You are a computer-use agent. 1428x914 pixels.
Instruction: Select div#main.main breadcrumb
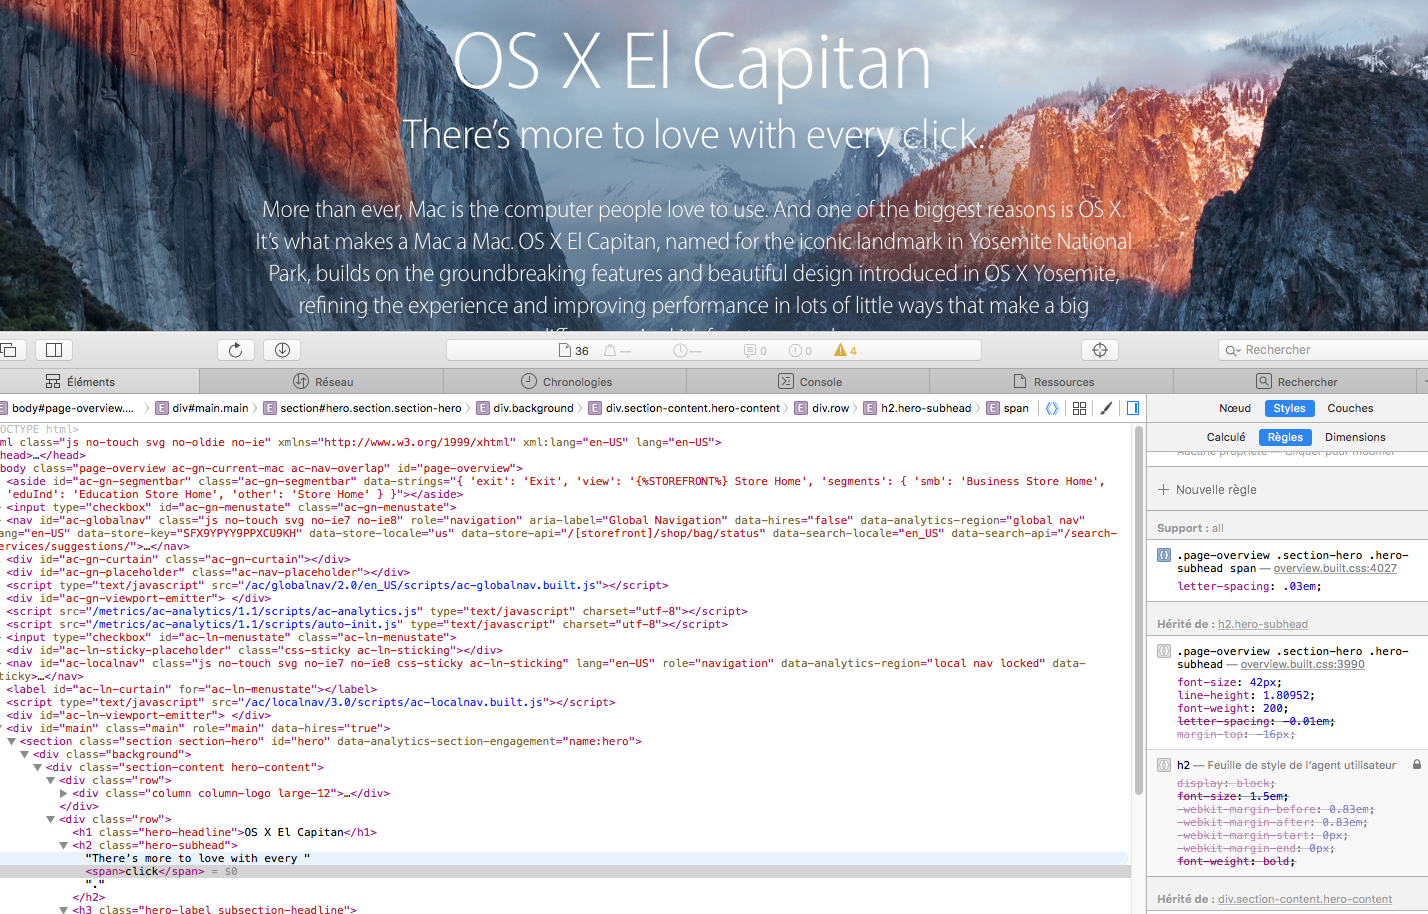click(201, 408)
